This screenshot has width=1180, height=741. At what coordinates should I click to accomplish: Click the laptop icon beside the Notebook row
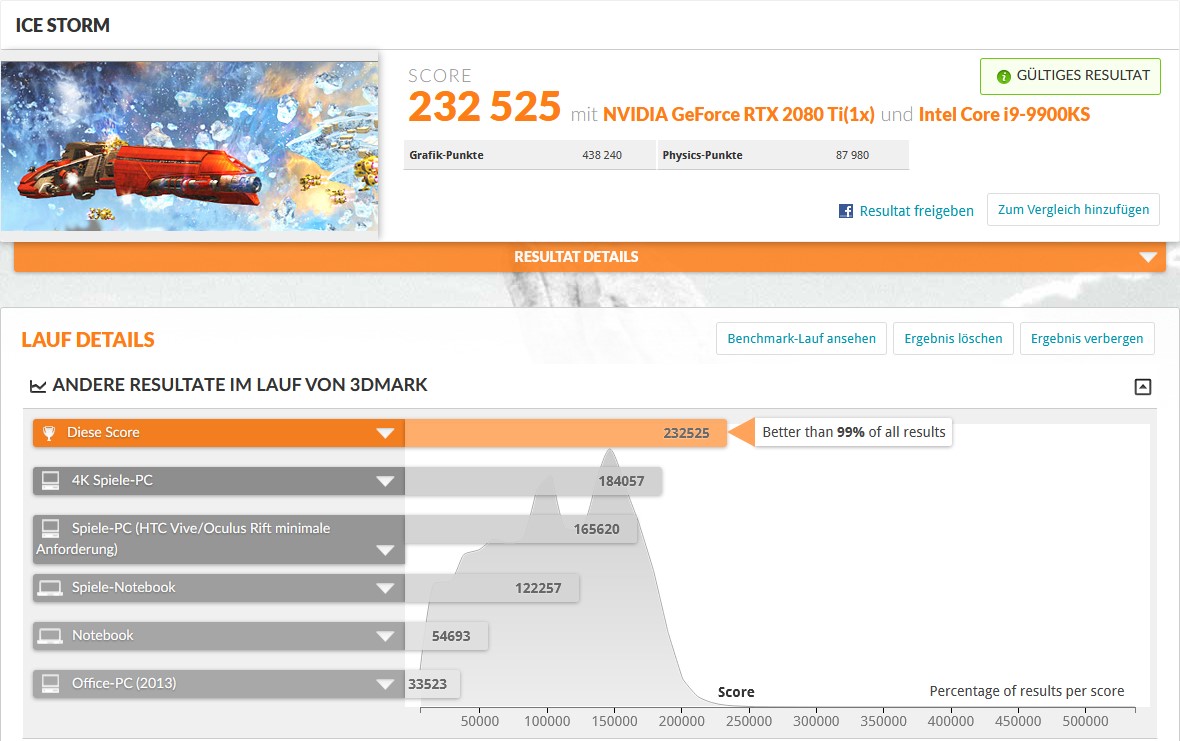click(x=49, y=636)
